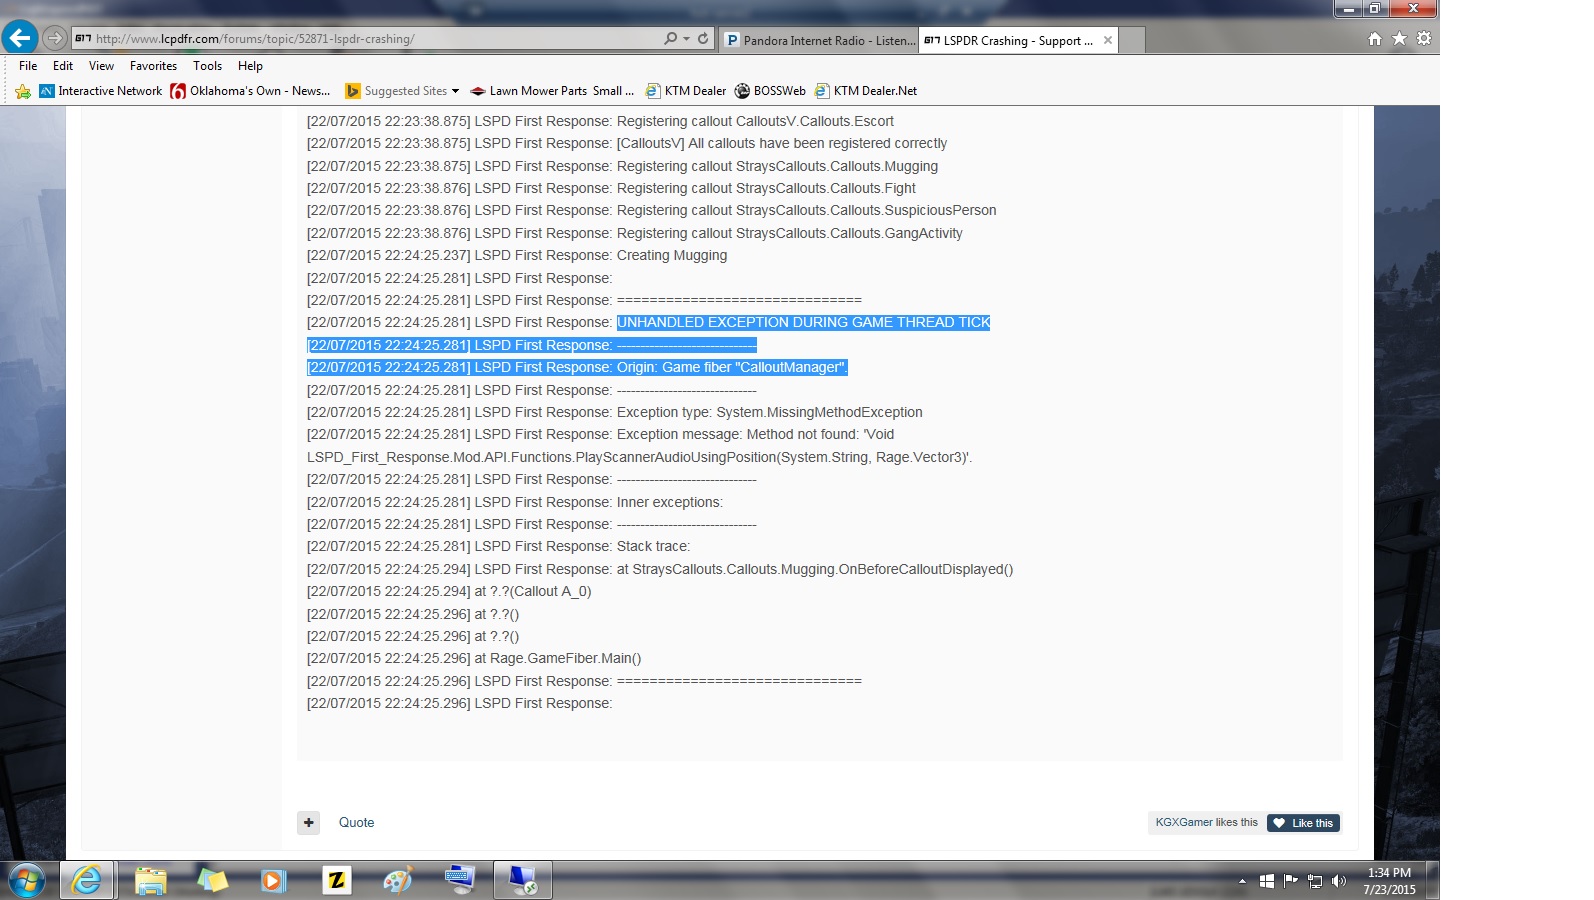This screenshot has height=900, width=1594.
Task: Click the Home icon in the browser
Action: 1375,38
